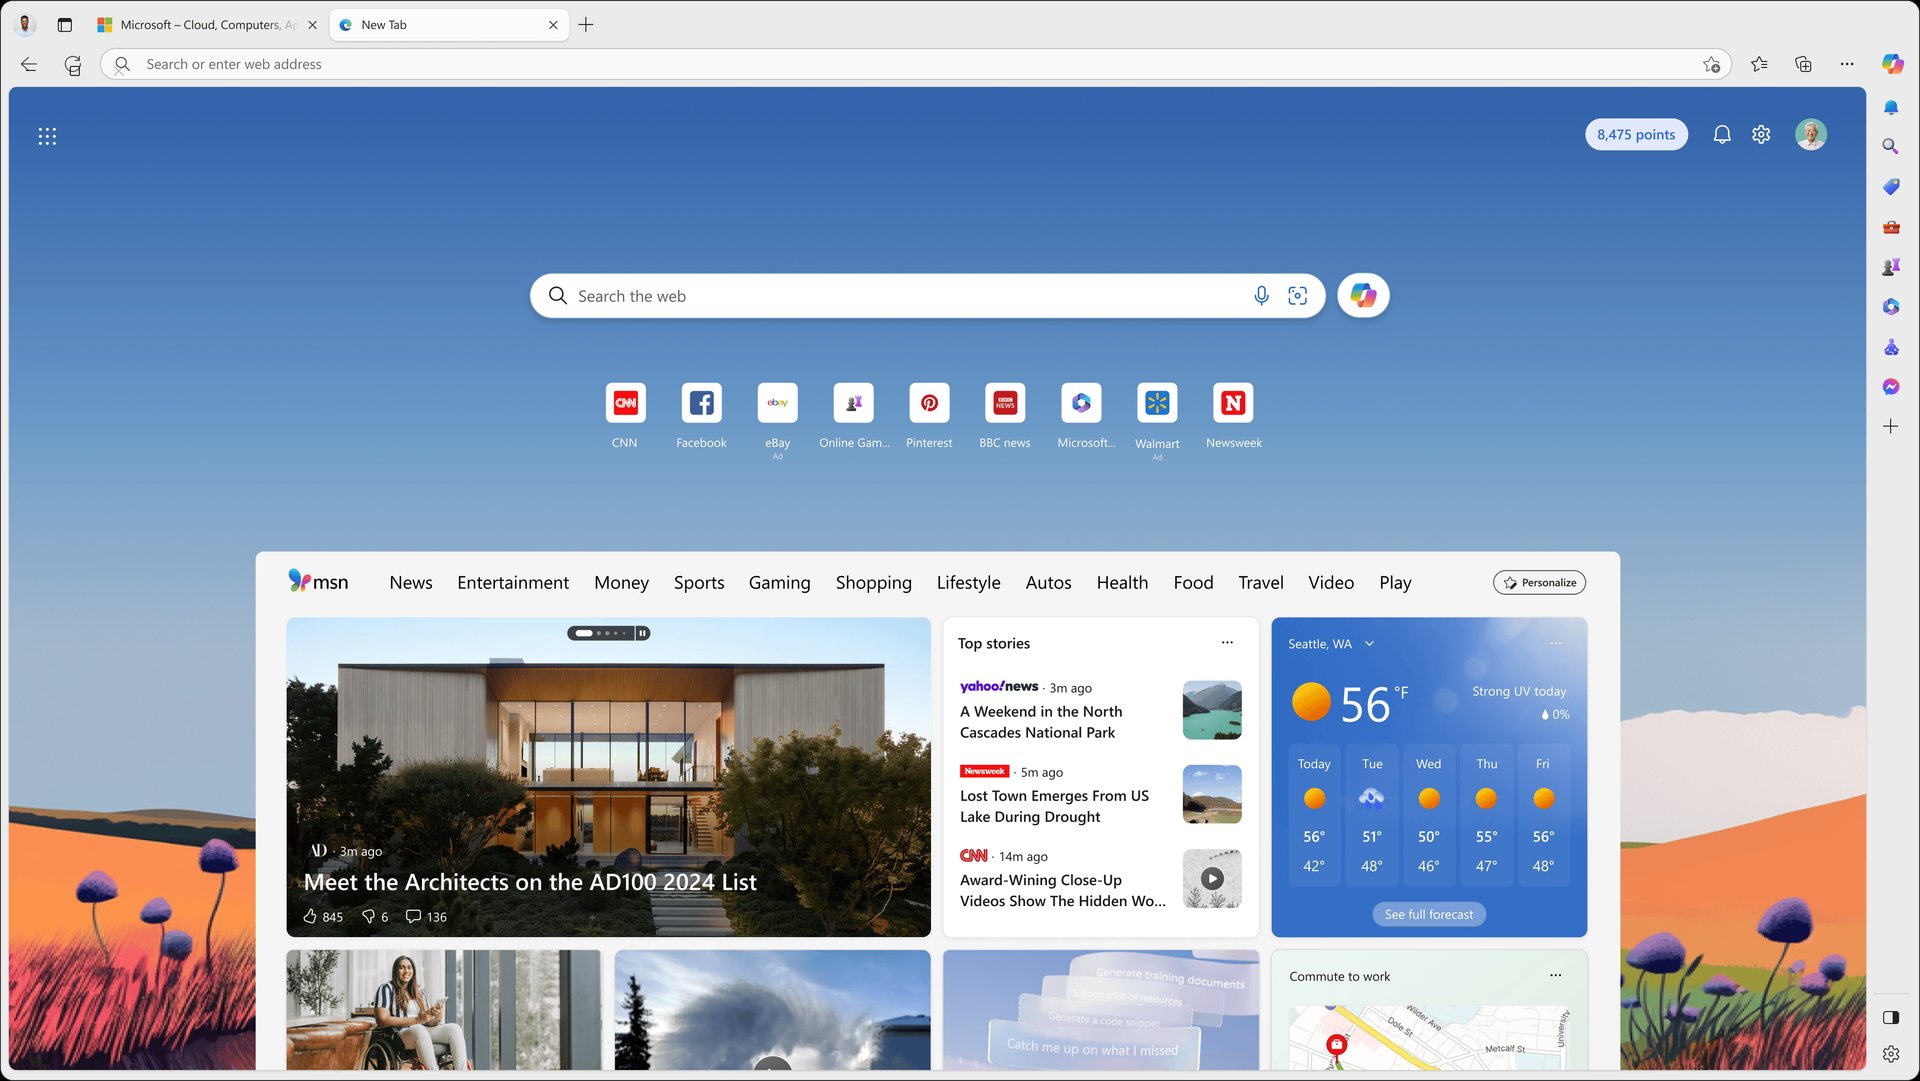Open Microsoft Shopping in the sidebar
Screen dimensions: 1920x1081
(x=1891, y=187)
